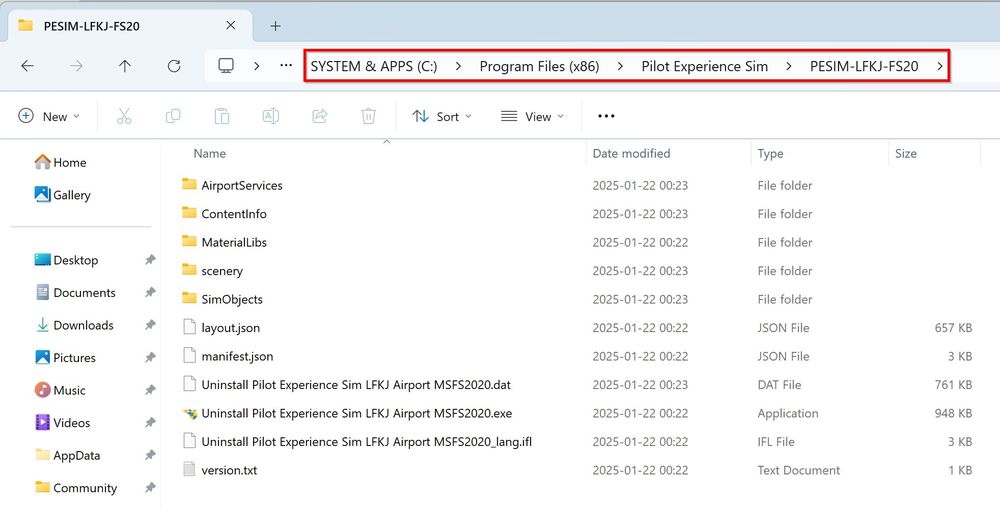Open Videos quick access item
The height and width of the screenshot is (508, 1000).
tap(62, 423)
